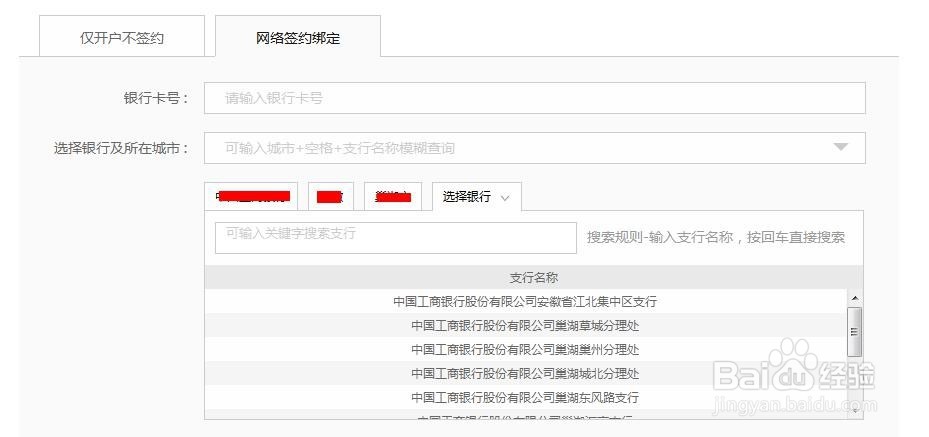Switch to the 仅开户不签约 tab
Screen dimensions: 929x437
click(x=122, y=37)
